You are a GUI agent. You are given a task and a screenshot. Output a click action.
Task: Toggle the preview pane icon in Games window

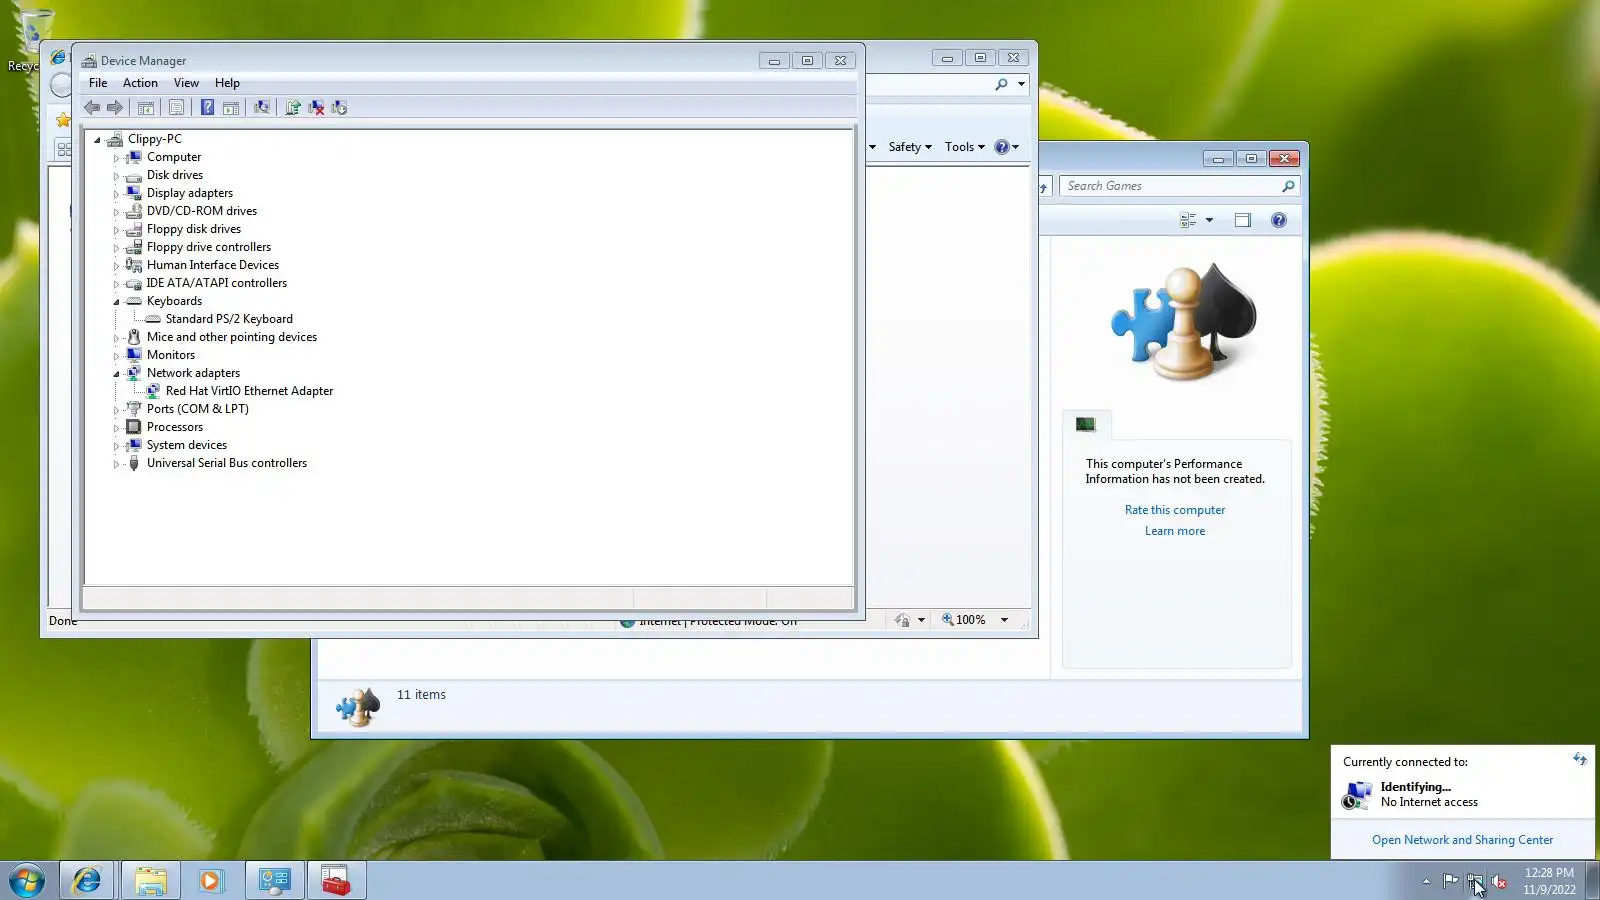click(x=1243, y=220)
